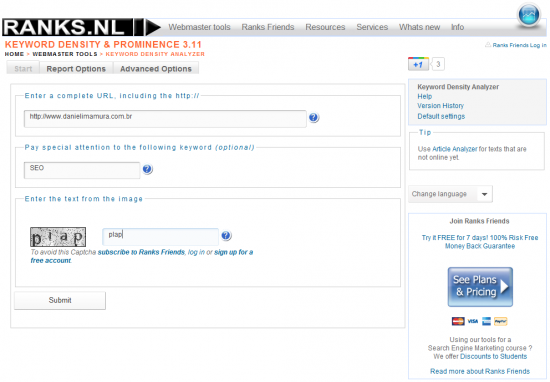Click the blue chart globe icon

[x=529, y=16]
